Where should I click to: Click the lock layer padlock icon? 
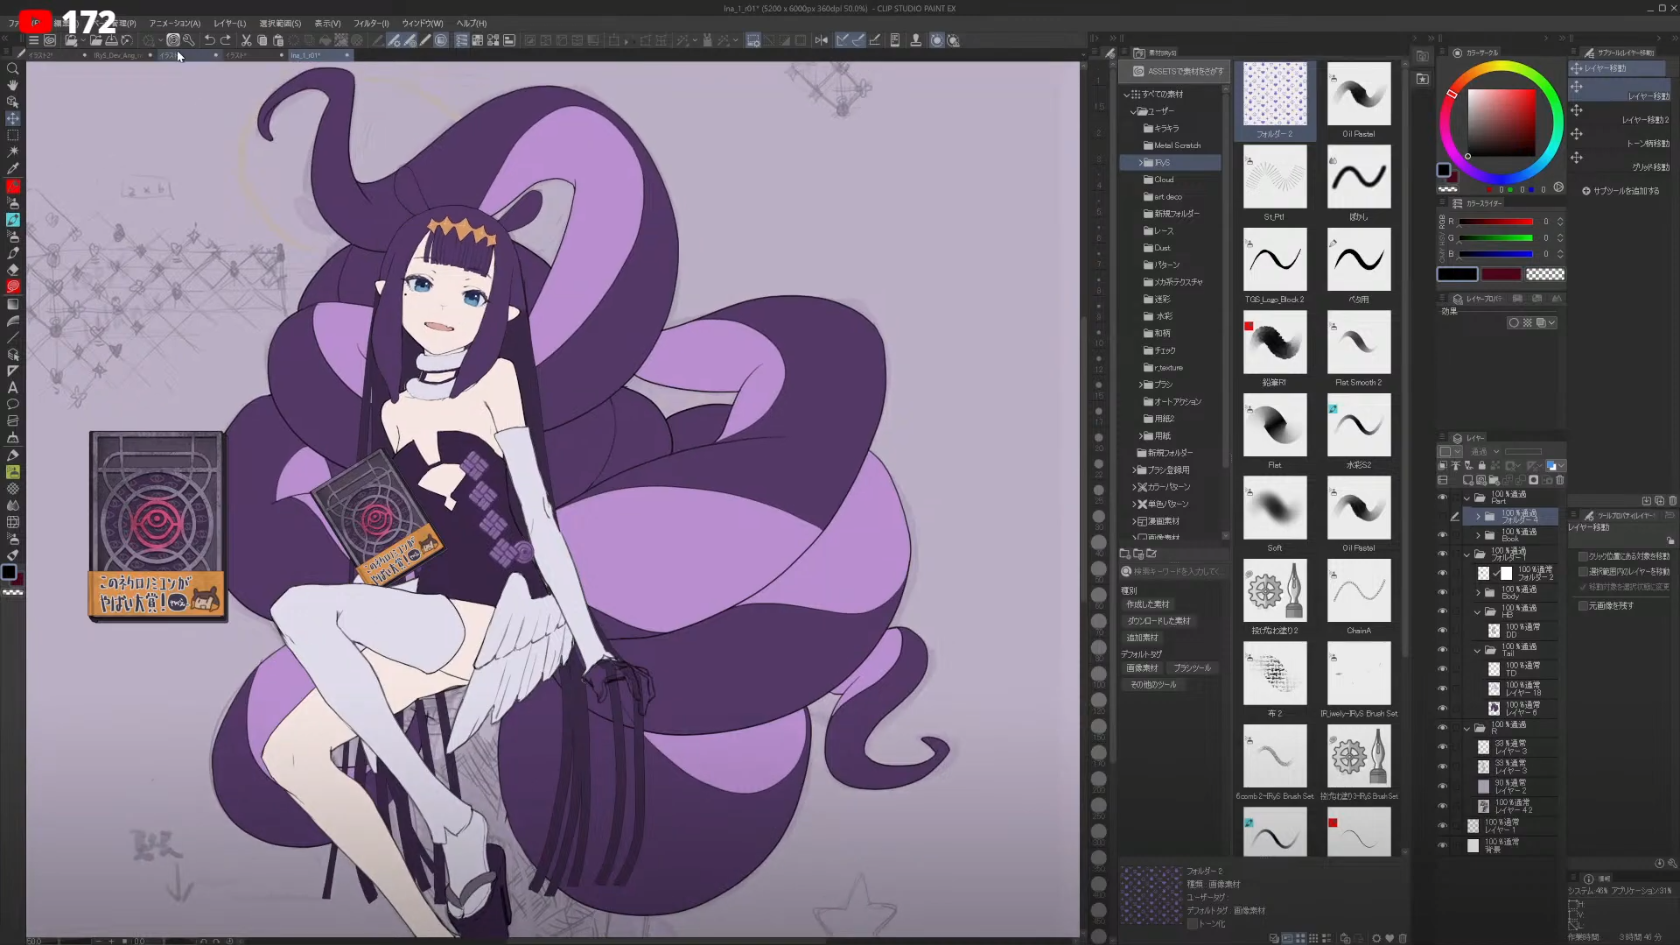point(1482,466)
